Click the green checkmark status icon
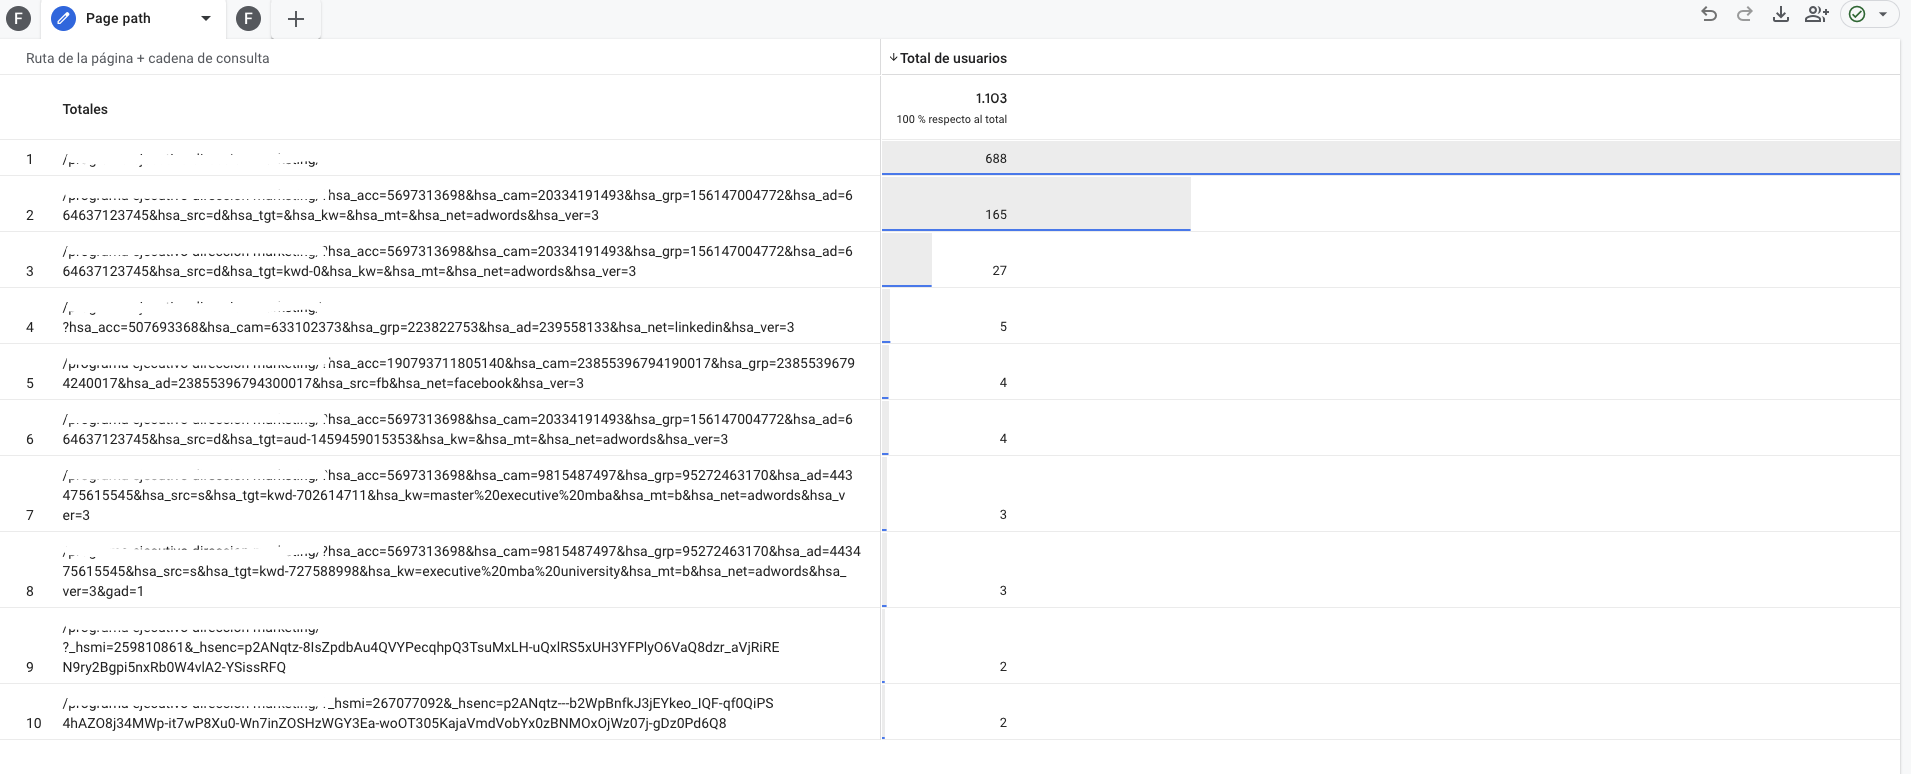 pos(1857,14)
